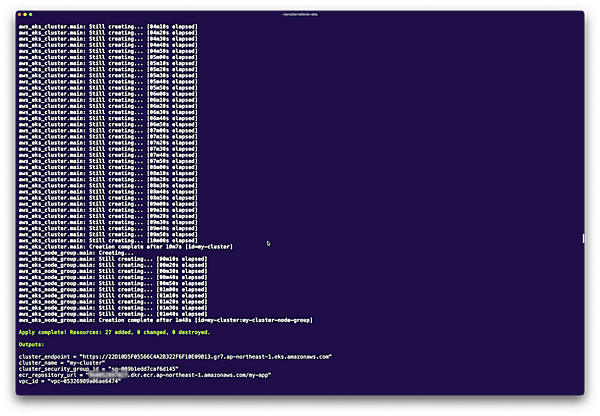This screenshot has height=416, width=600.
Task: Click the yellow minimize window button
Action: click(25, 14)
